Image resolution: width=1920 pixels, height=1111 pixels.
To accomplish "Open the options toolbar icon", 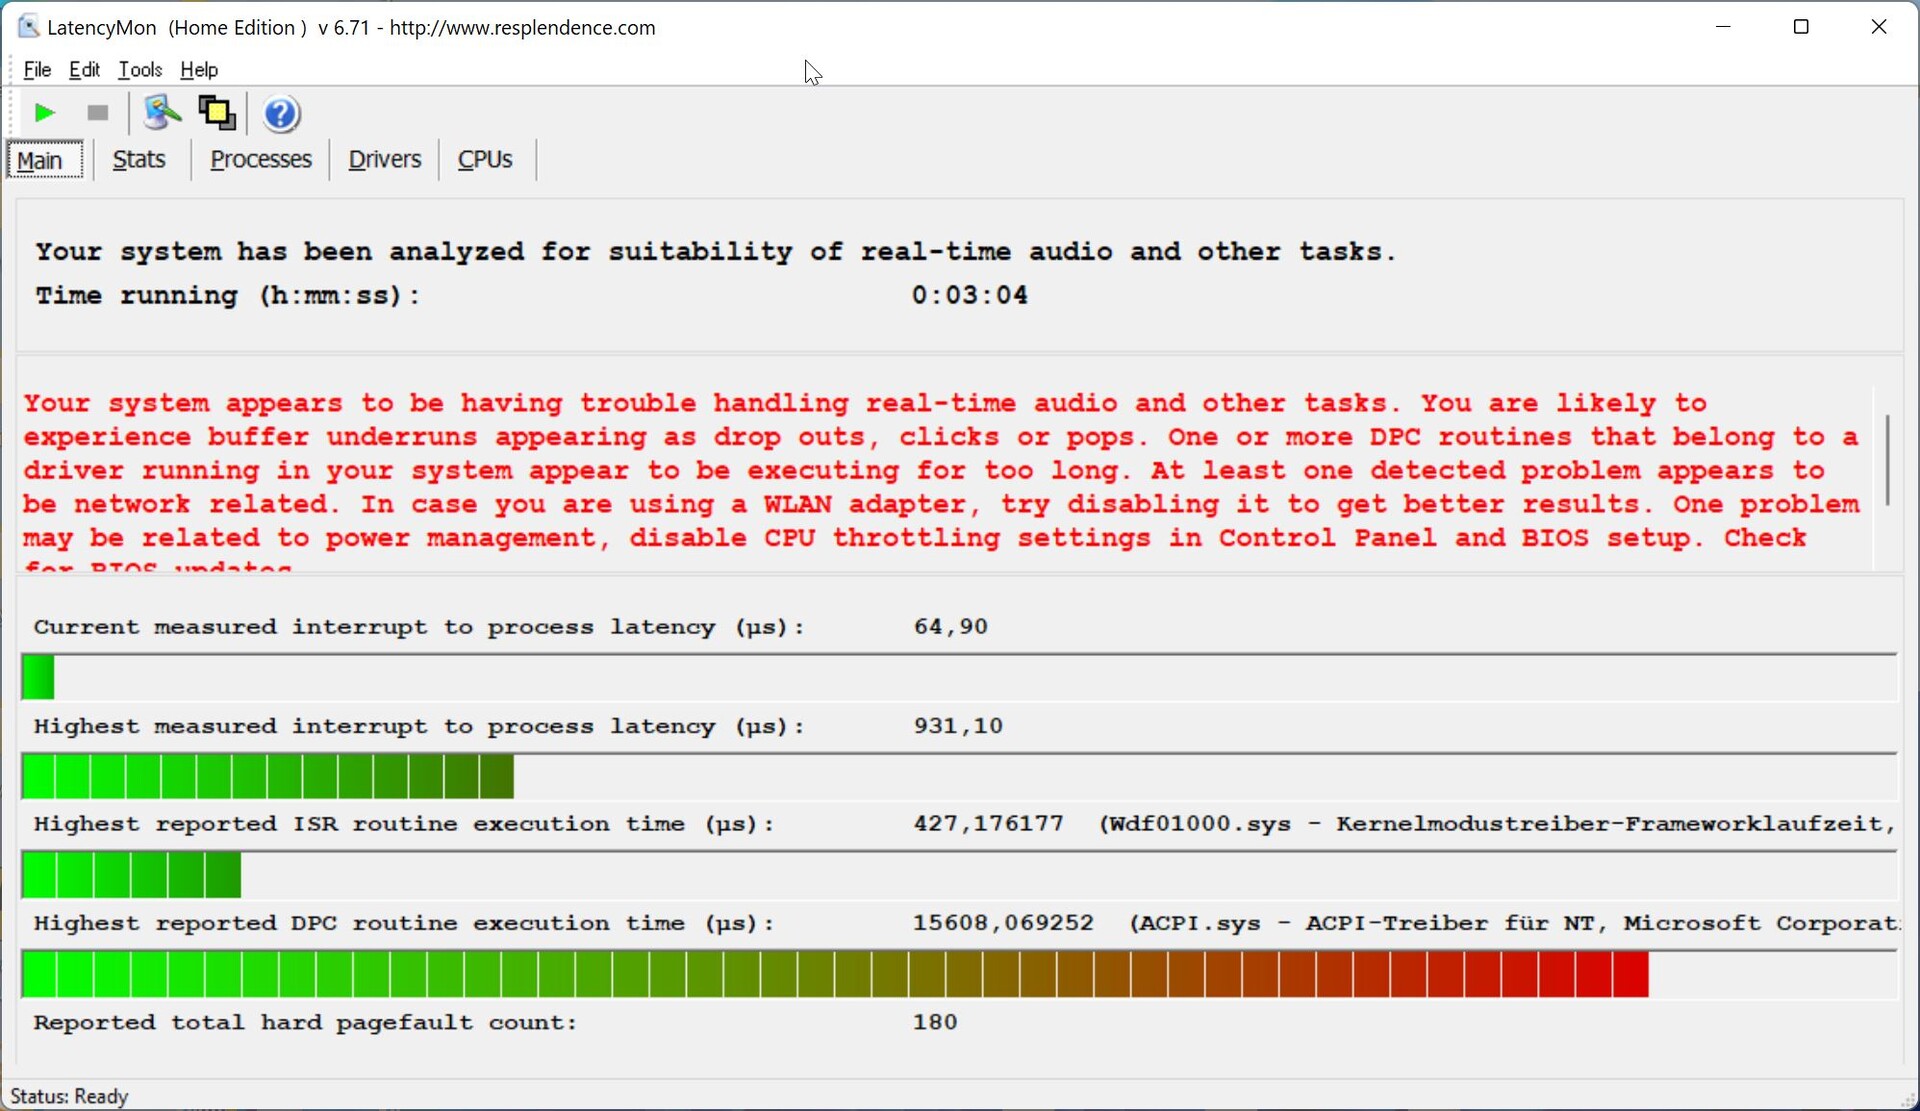I will pyautogui.click(x=161, y=113).
